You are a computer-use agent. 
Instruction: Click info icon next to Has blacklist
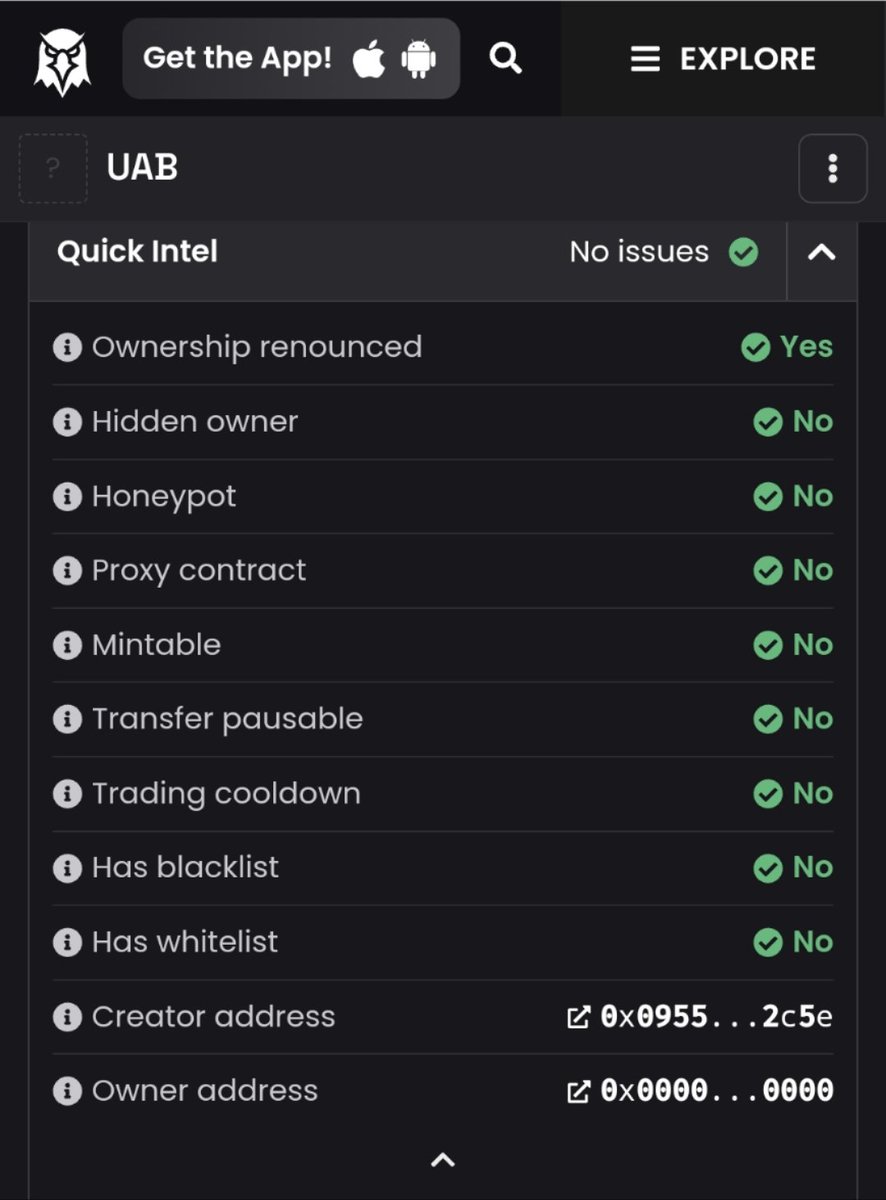point(67,868)
